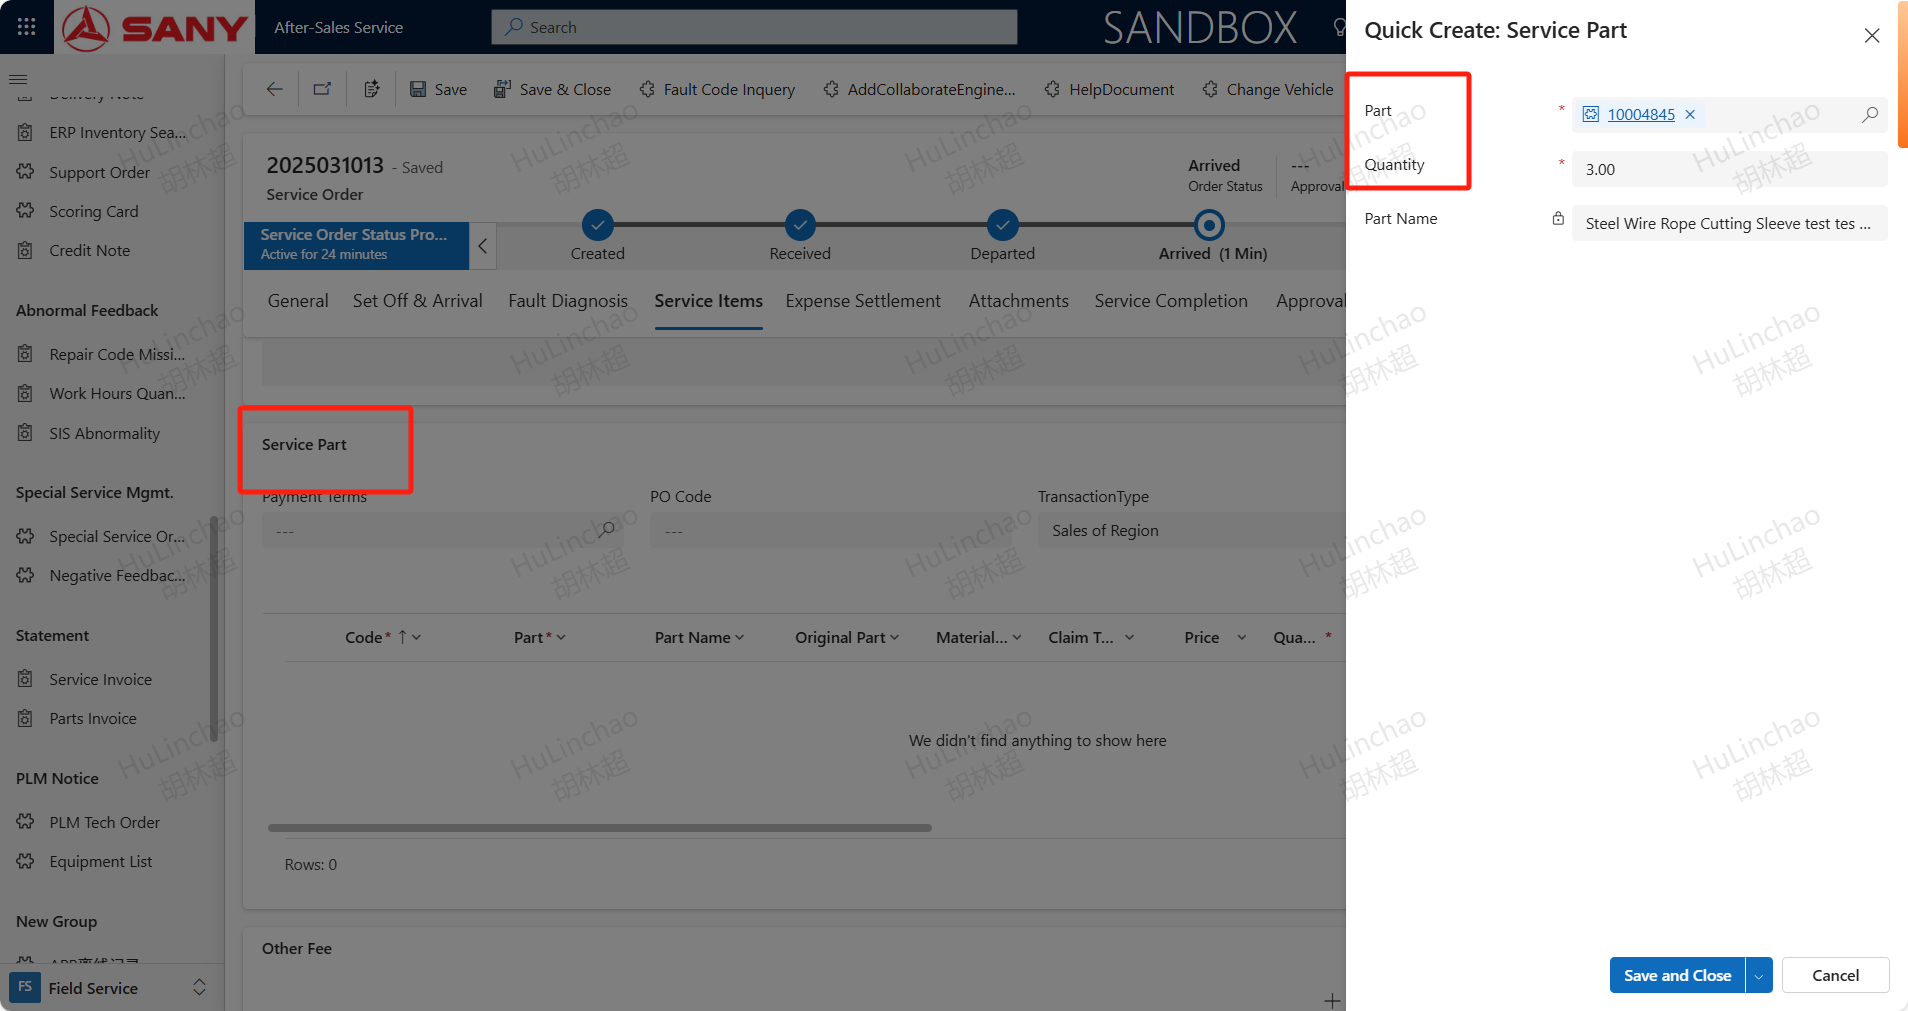This screenshot has width=1908, height=1011.
Task: Open PLM Tech Order in sidebar
Action: click(x=104, y=822)
